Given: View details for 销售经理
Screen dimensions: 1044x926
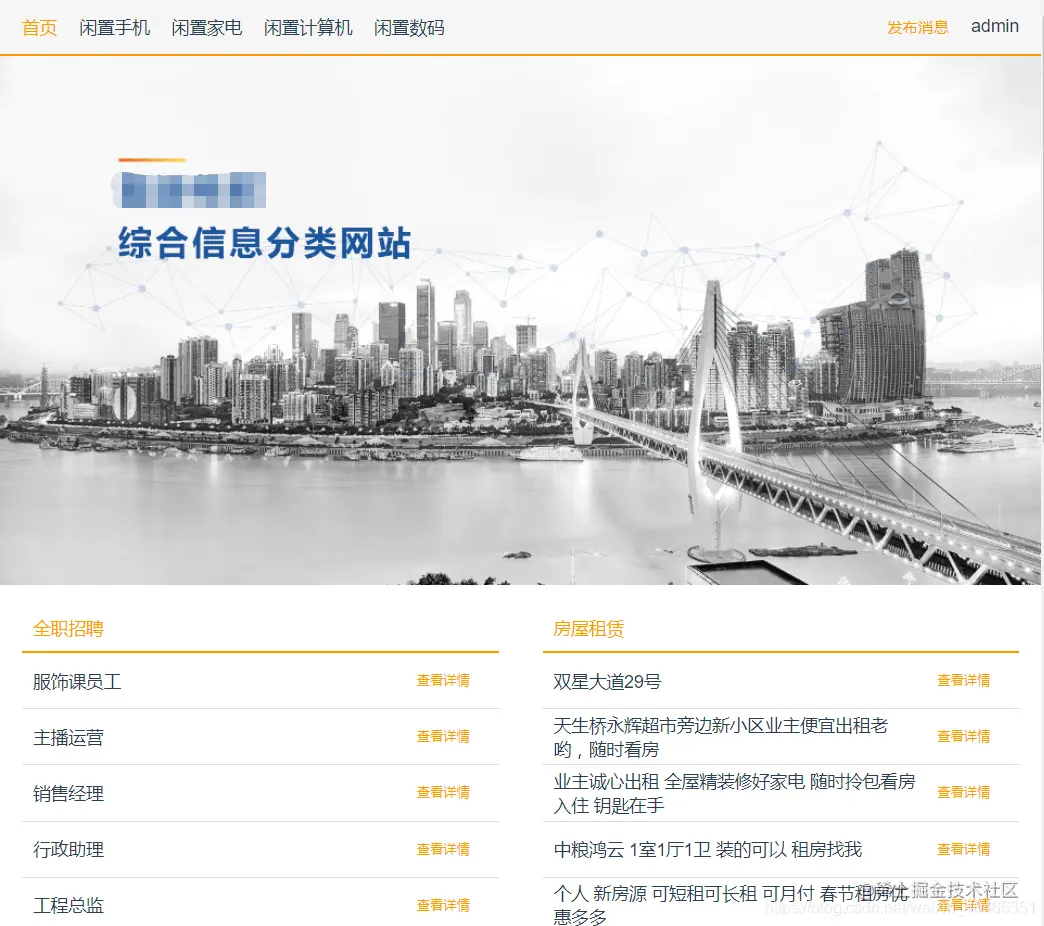Looking at the screenshot, I should pyautogui.click(x=443, y=792).
